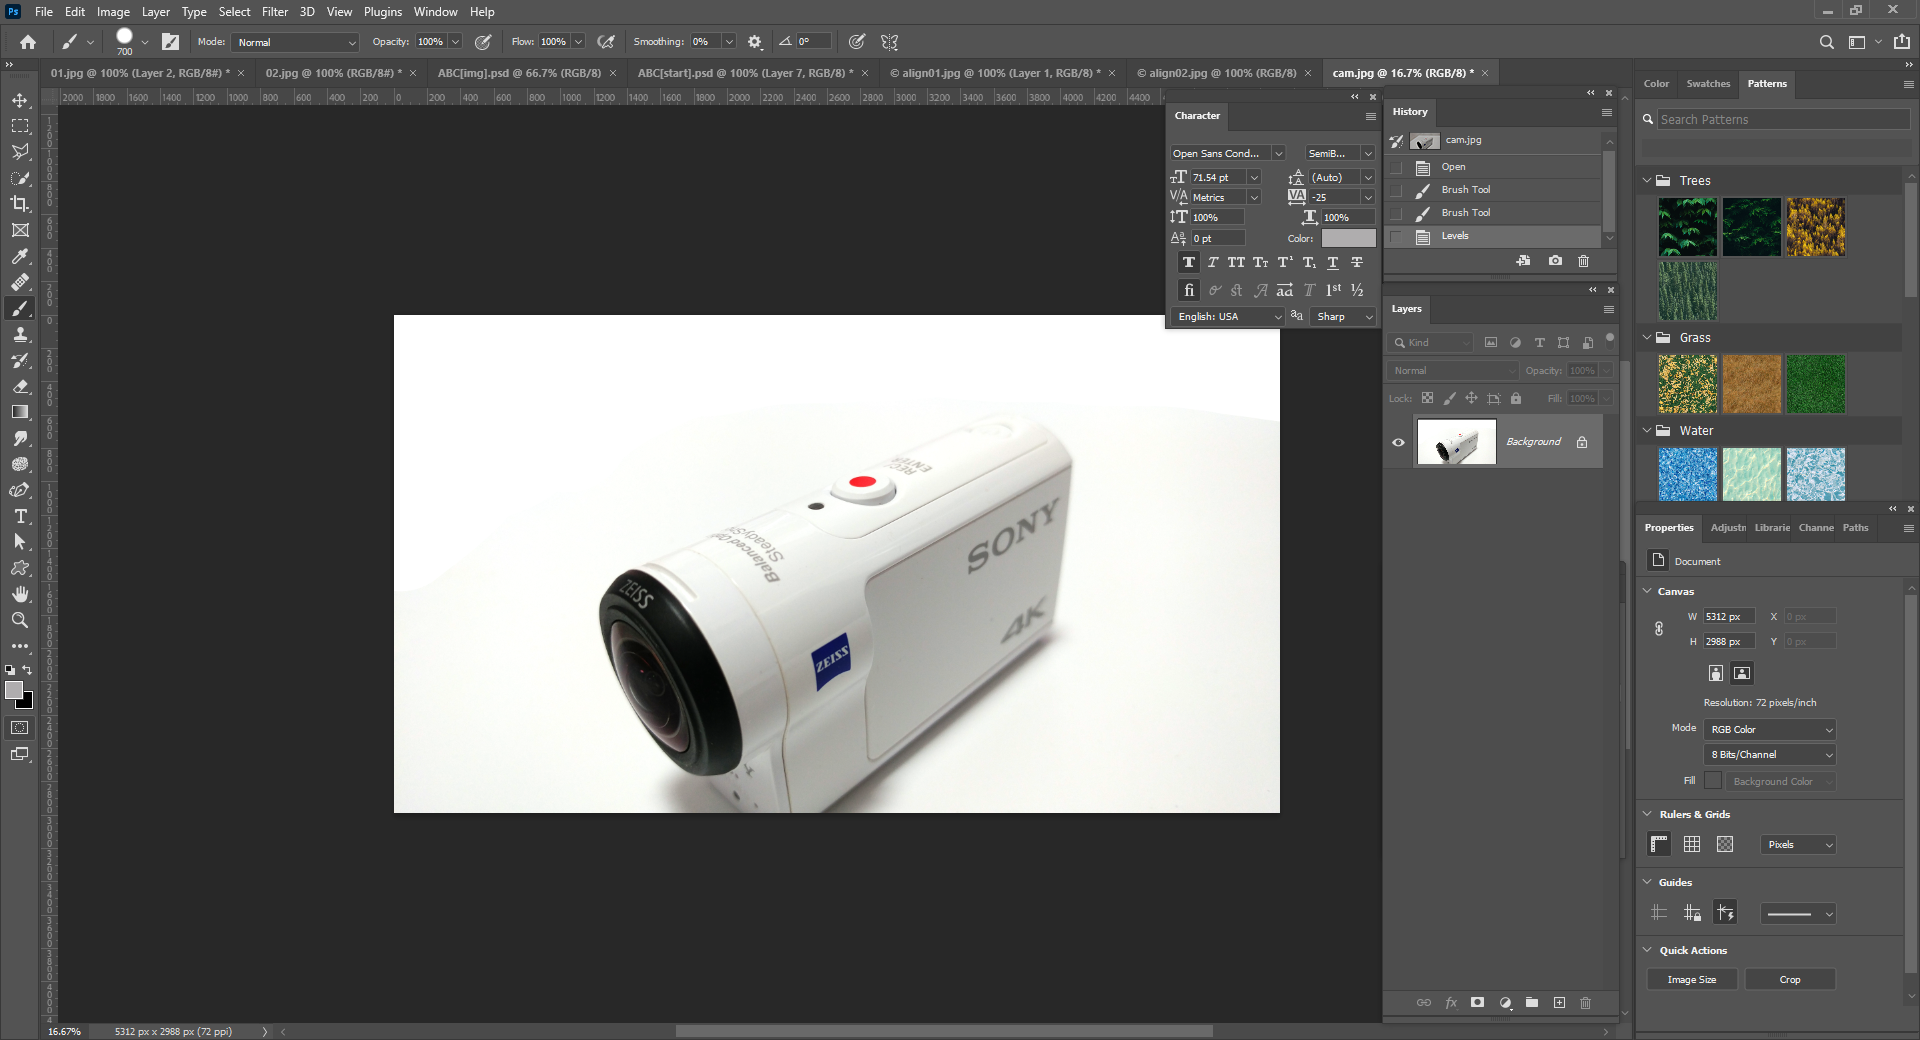Select the Pen tool
This screenshot has height=1040, width=1920.
click(x=20, y=490)
